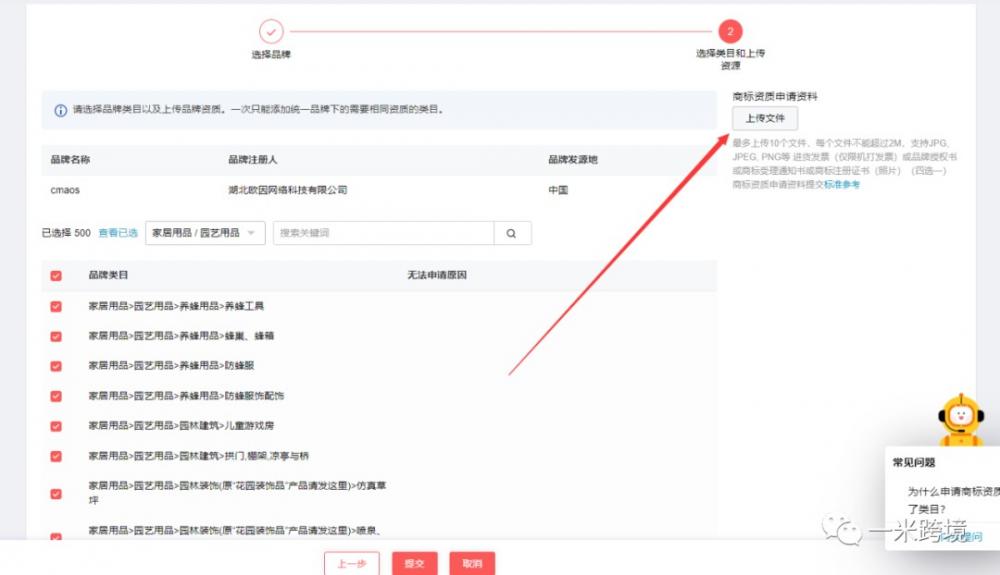Screen dimensions: 1000x575
Task: Uncheck the 防蜂服 category checkbox
Action: (x=56, y=366)
